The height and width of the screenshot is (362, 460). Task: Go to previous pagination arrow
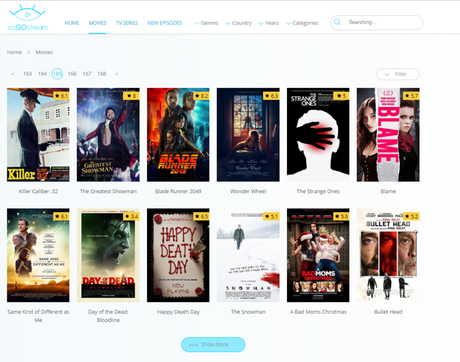point(13,74)
